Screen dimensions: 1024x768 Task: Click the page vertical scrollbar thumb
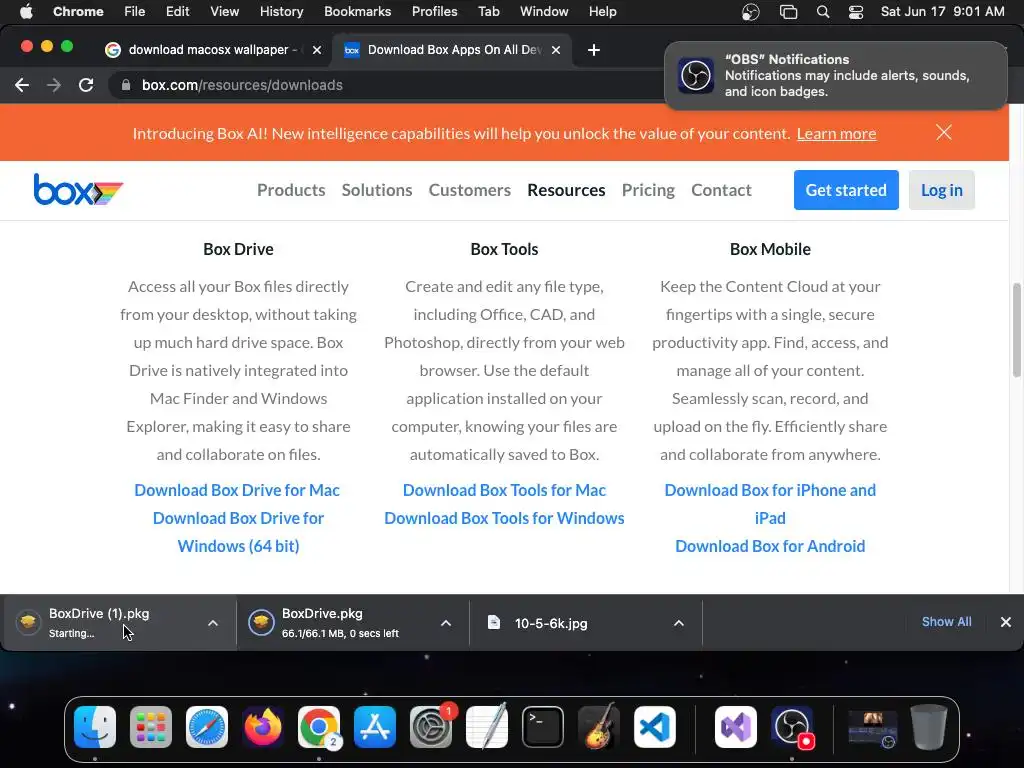(1016, 330)
